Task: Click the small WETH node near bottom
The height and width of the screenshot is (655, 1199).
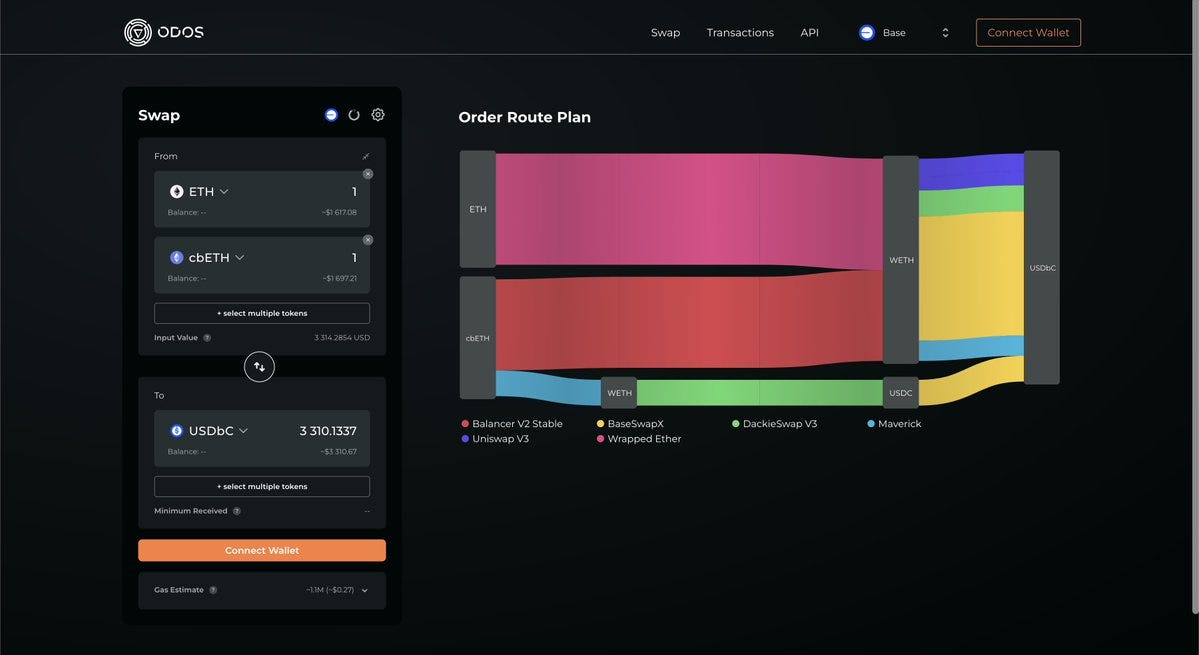Action: (x=619, y=393)
